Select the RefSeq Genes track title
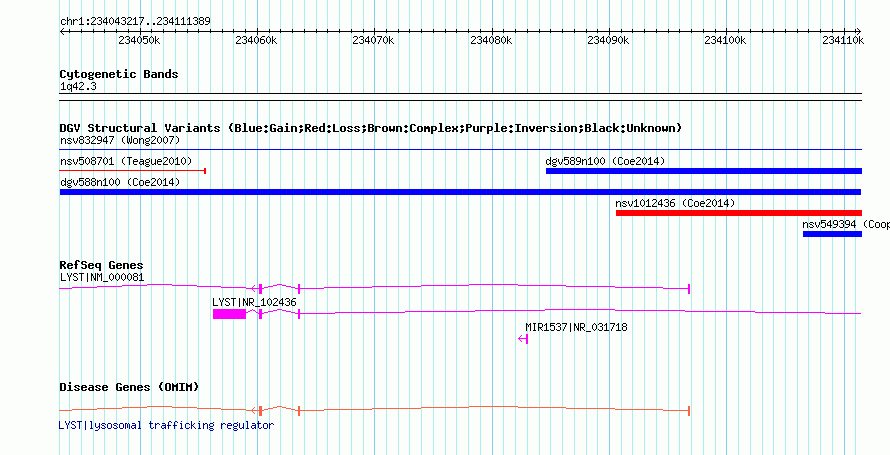Image resolution: width=890 pixels, height=455 pixels. coord(102,265)
